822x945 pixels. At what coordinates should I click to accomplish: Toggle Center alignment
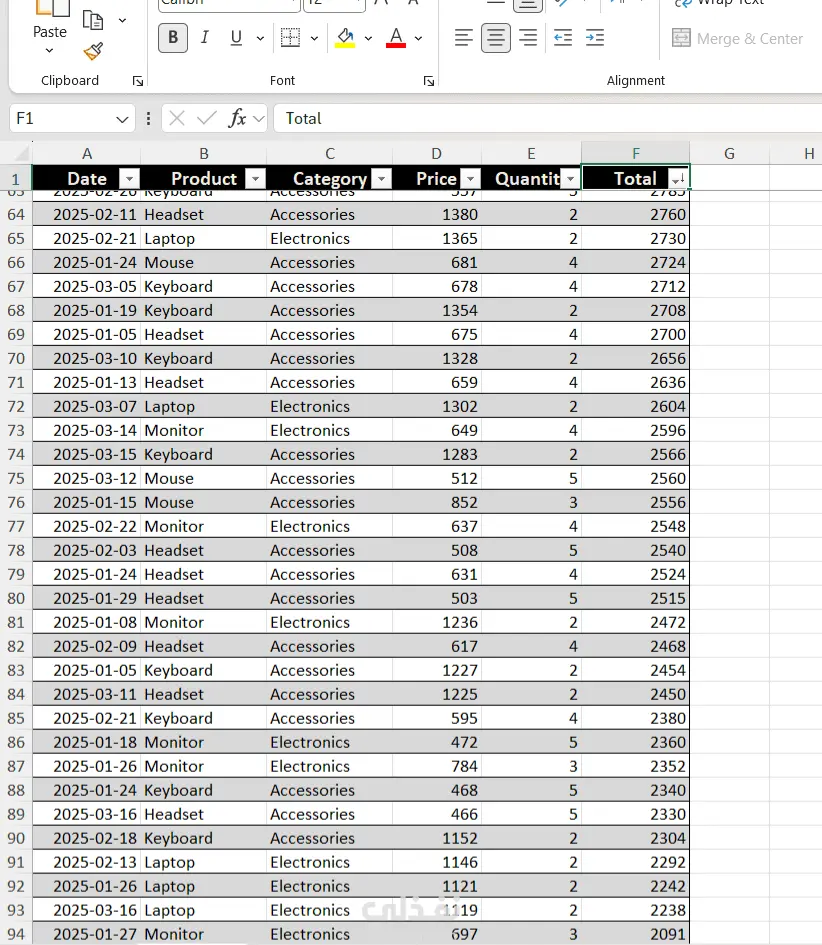[496, 38]
